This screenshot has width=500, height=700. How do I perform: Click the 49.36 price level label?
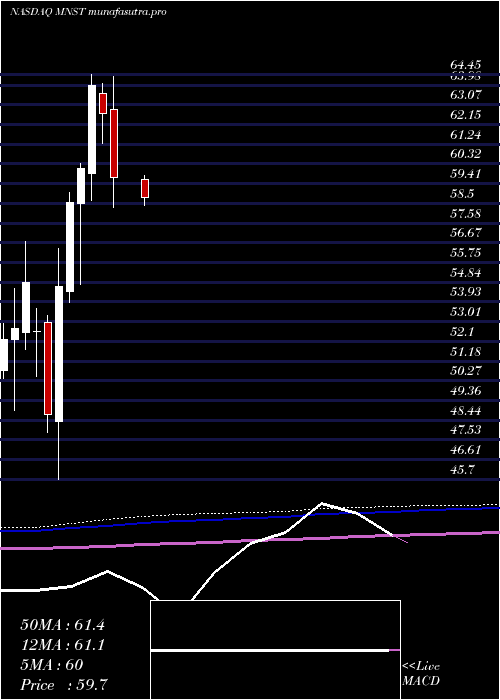465,391
